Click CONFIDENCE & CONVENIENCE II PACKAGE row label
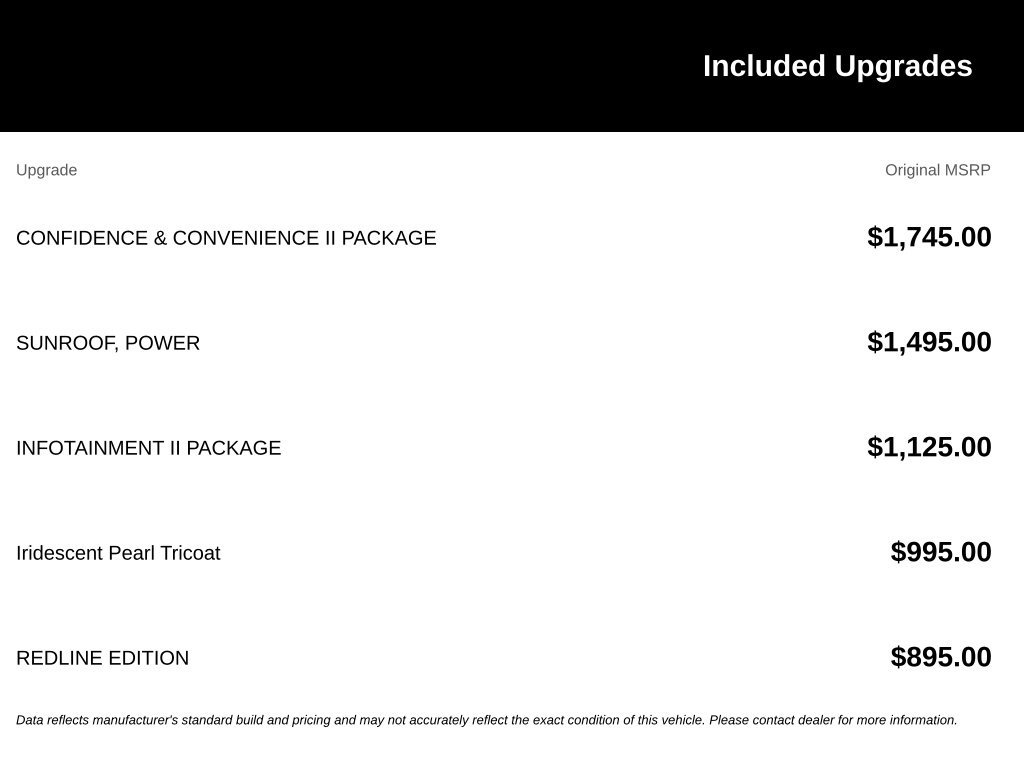This screenshot has width=1024, height=768. 226,238
